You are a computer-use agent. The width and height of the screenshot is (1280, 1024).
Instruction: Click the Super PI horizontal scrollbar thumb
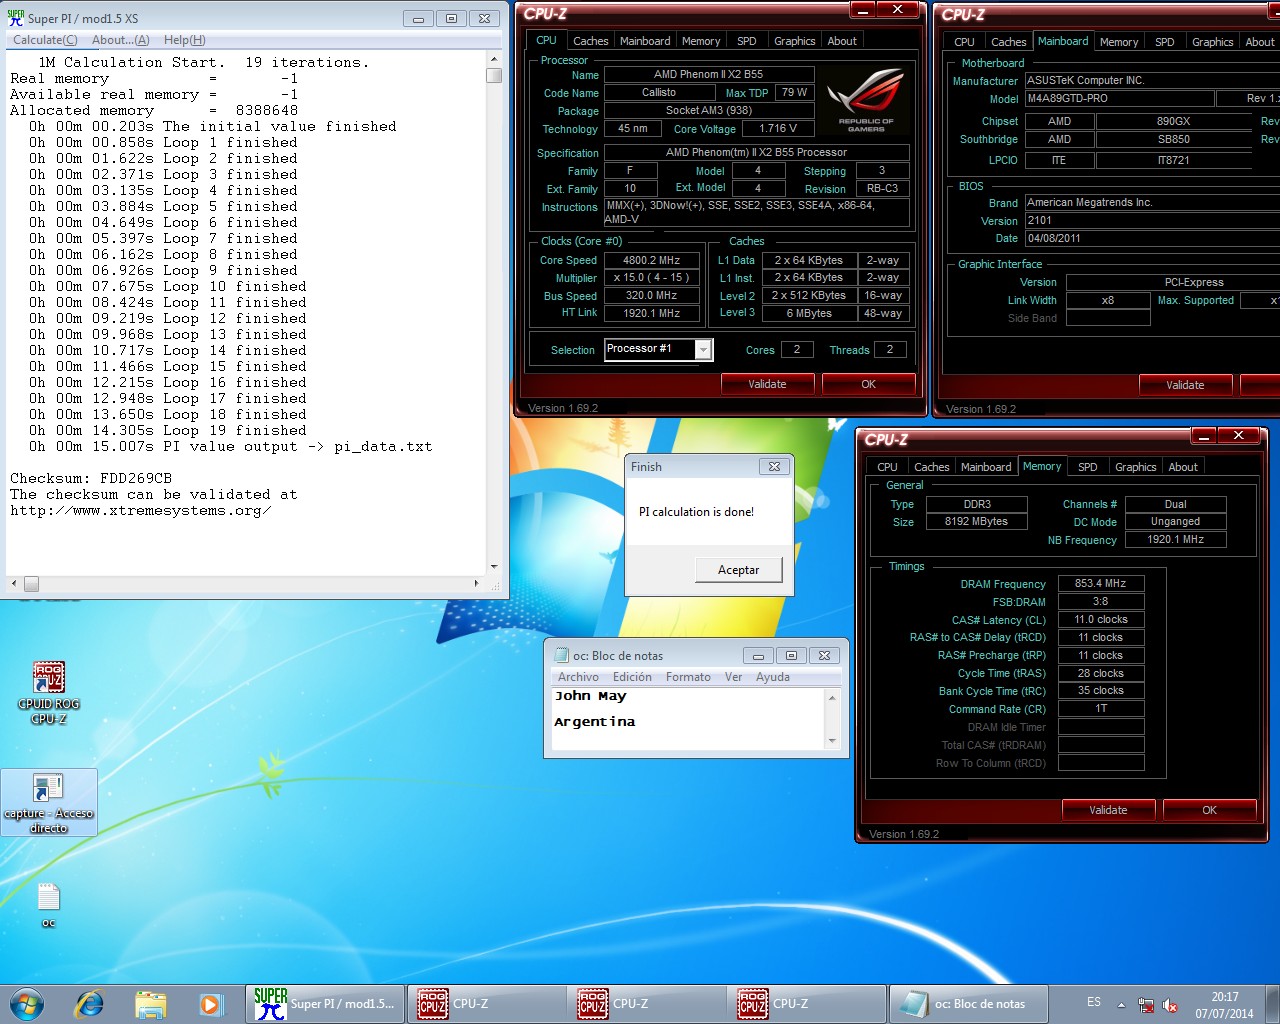(x=31, y=584)
